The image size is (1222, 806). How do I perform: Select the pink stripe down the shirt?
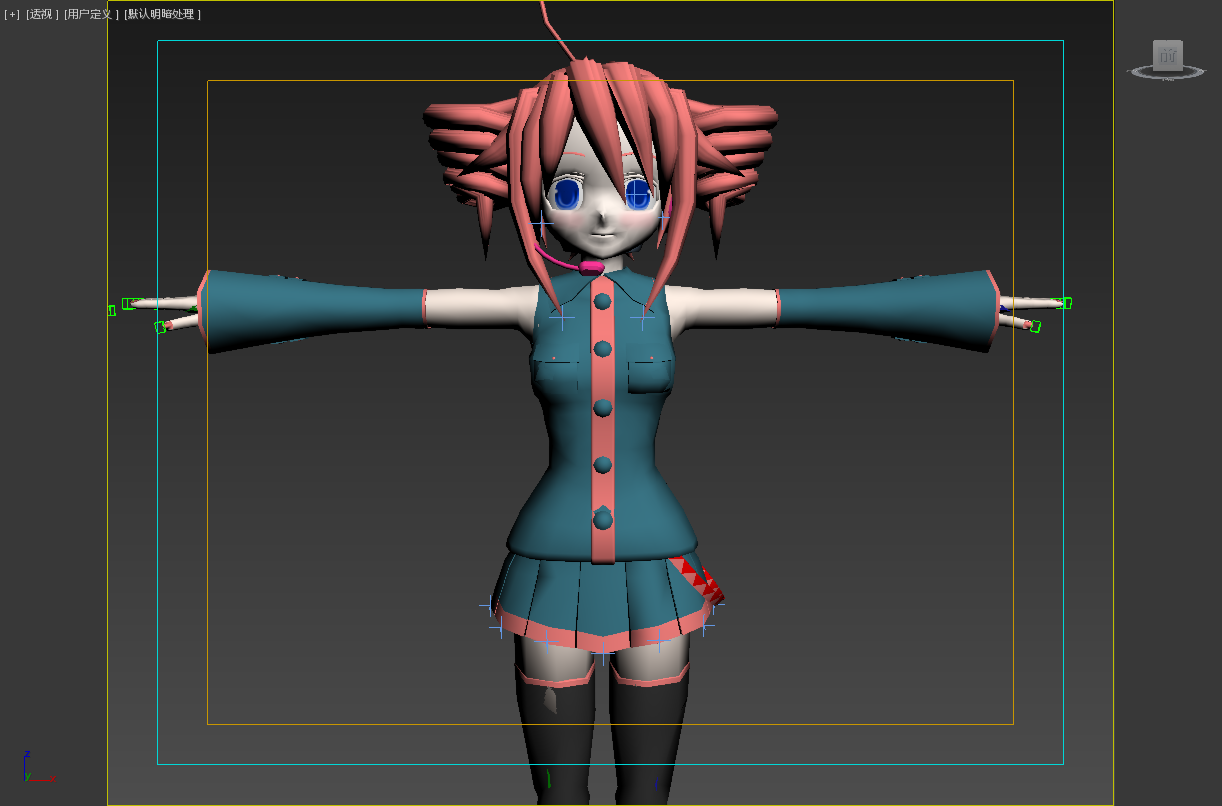[x=603, y=430]
